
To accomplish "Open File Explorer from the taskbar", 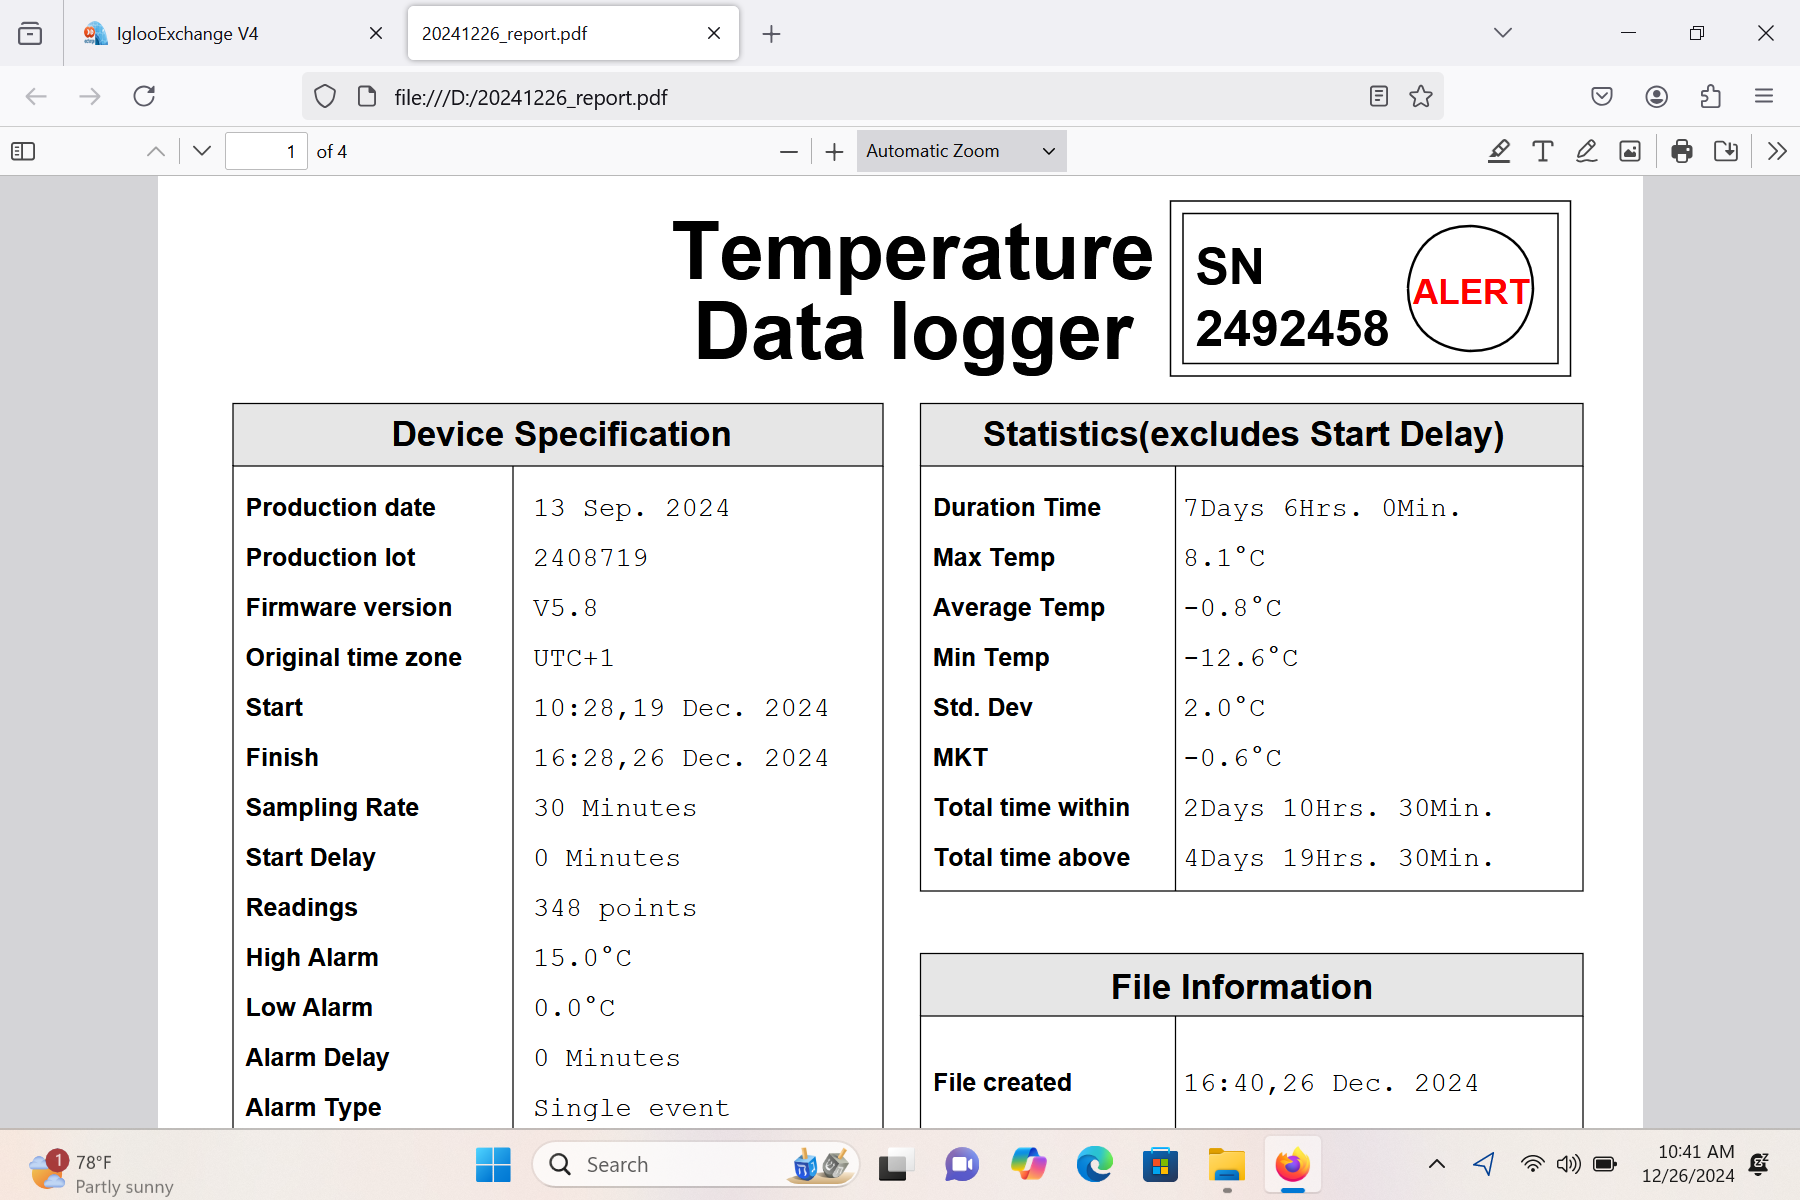I will (1226, 1165).
